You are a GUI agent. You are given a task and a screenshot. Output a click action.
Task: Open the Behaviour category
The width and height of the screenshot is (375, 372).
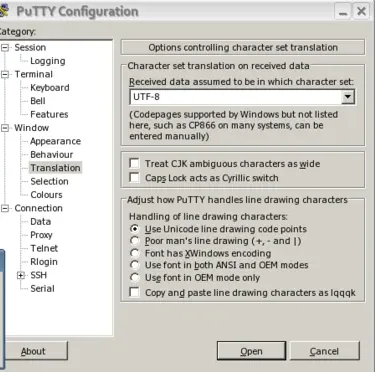51,155
